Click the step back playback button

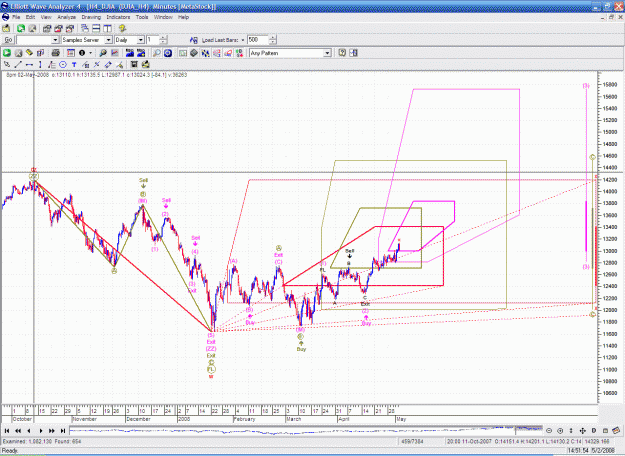29,431
